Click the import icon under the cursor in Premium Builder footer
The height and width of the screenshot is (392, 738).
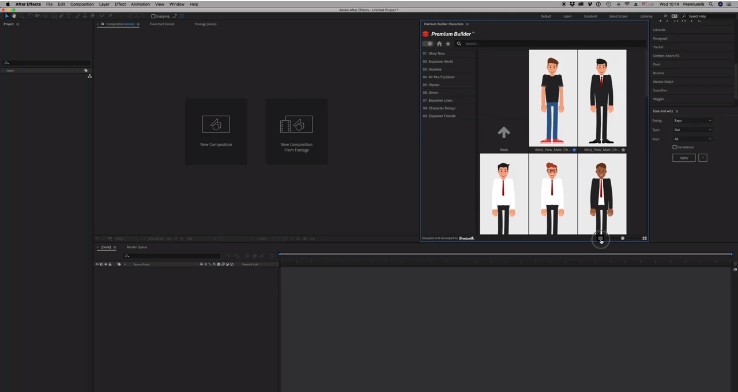point(600,238)
